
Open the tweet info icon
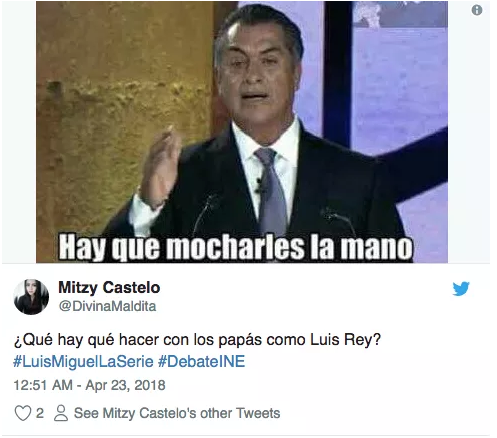click(477, 10)
